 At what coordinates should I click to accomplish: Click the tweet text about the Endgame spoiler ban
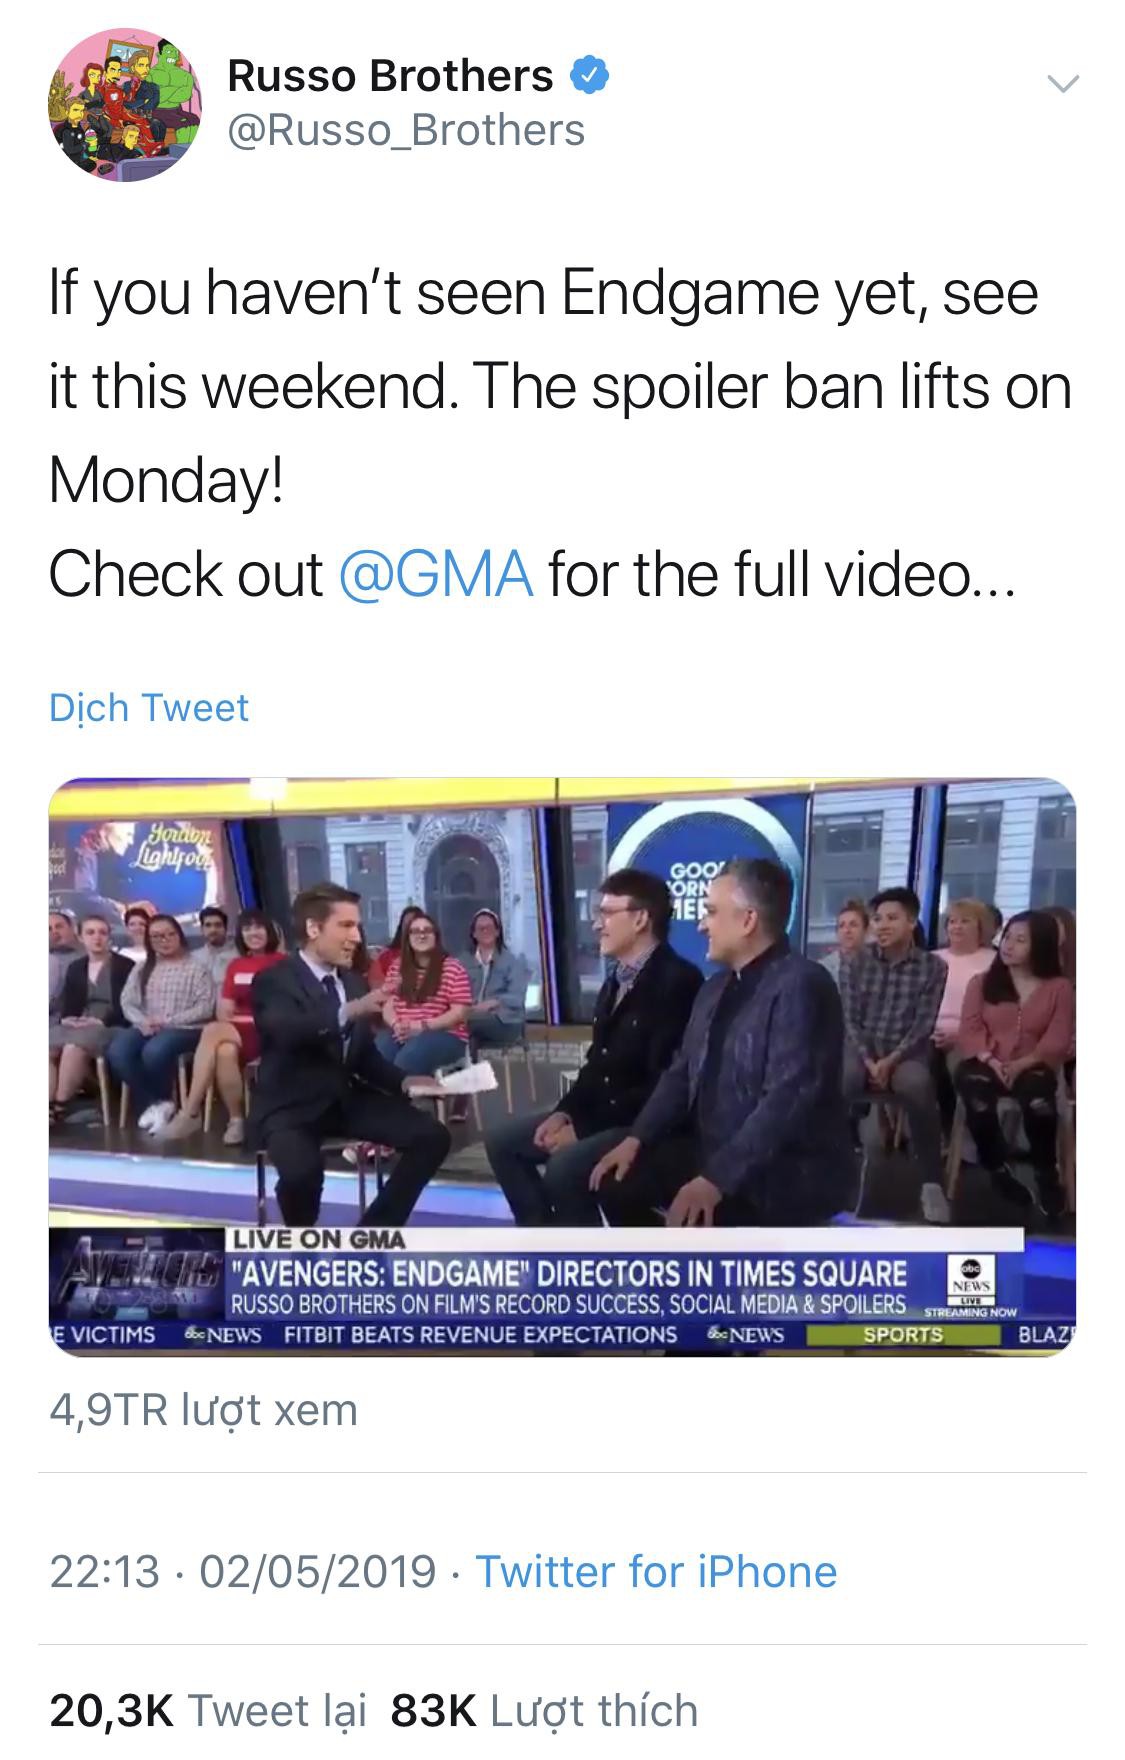(x=560, y=386)
